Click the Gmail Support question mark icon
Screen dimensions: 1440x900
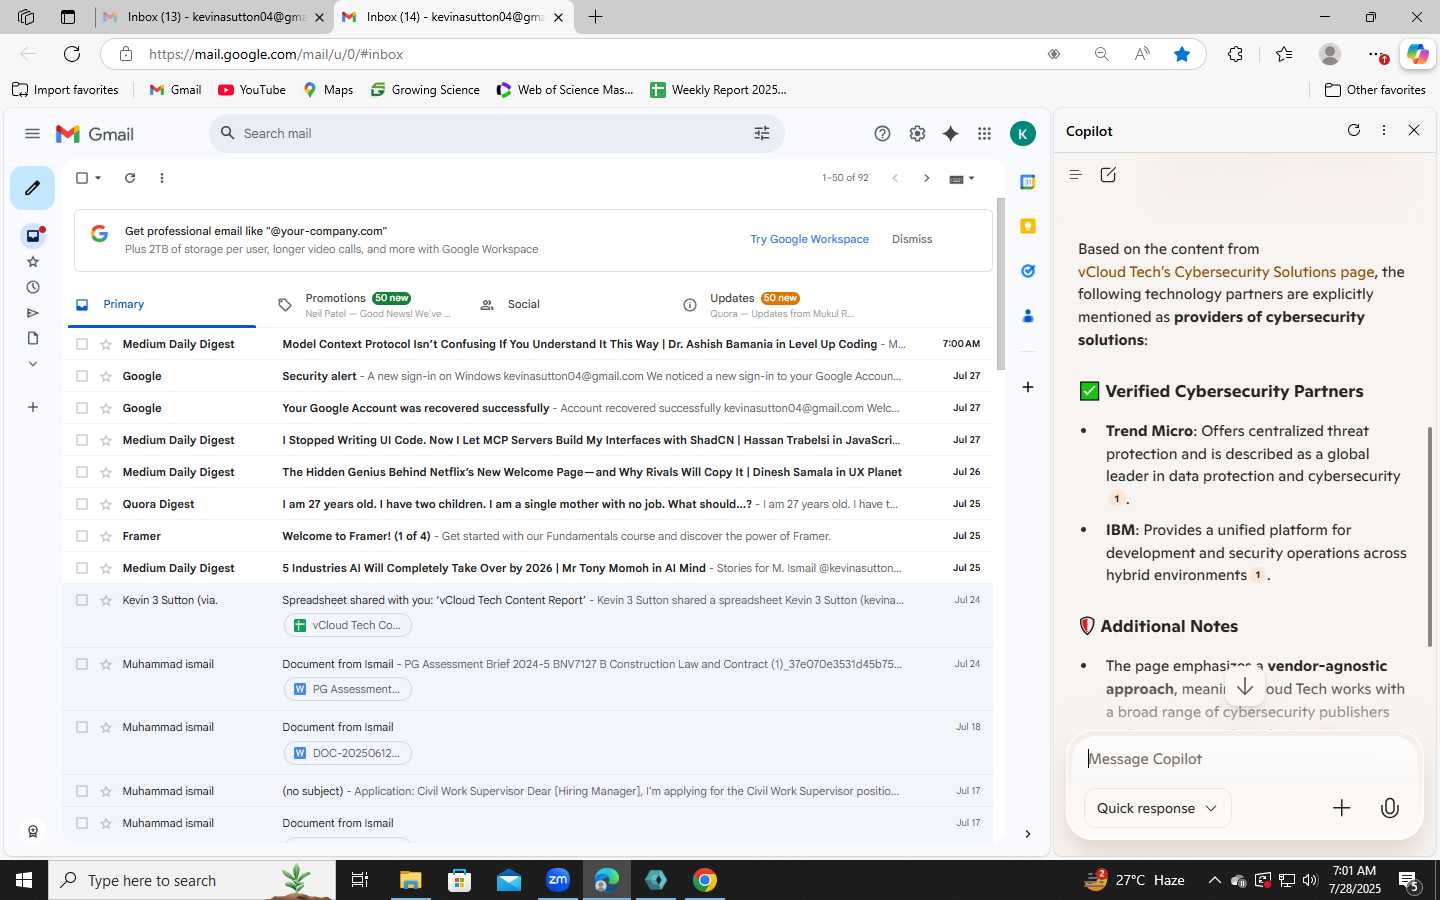click(x=882, y=134)
